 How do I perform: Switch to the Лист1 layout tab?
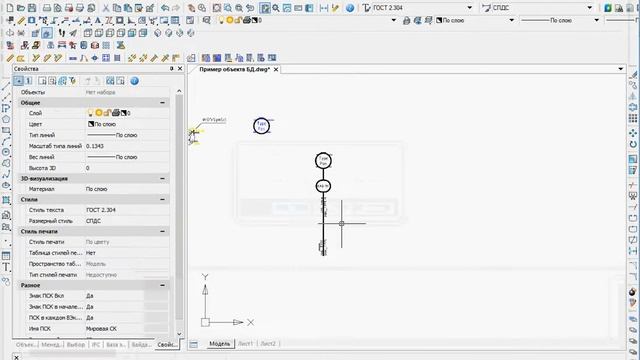246,344
